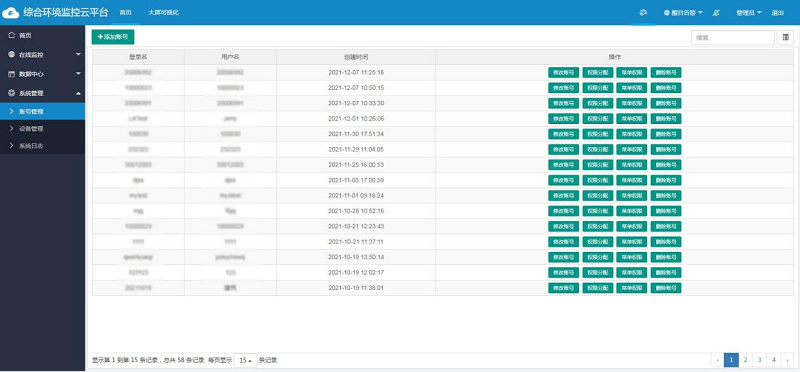Click the data center calendar icon
The width and height of the screenshot is (800, 372).
[x=11, y=73]
